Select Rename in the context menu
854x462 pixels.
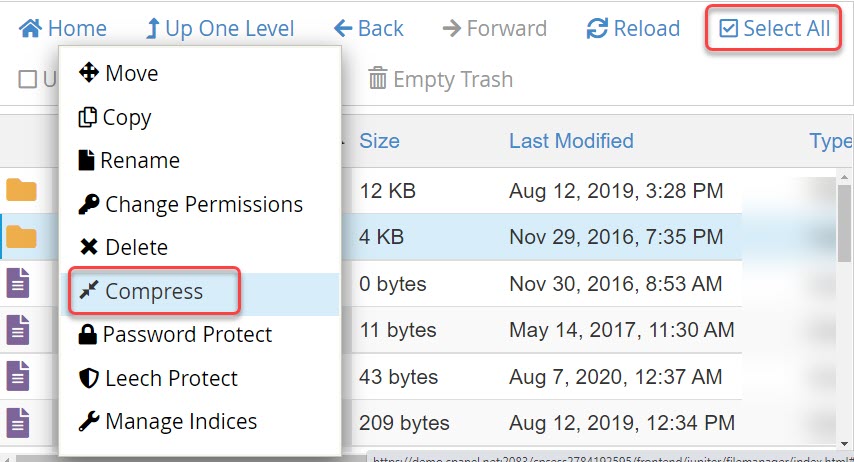point(140,160)
